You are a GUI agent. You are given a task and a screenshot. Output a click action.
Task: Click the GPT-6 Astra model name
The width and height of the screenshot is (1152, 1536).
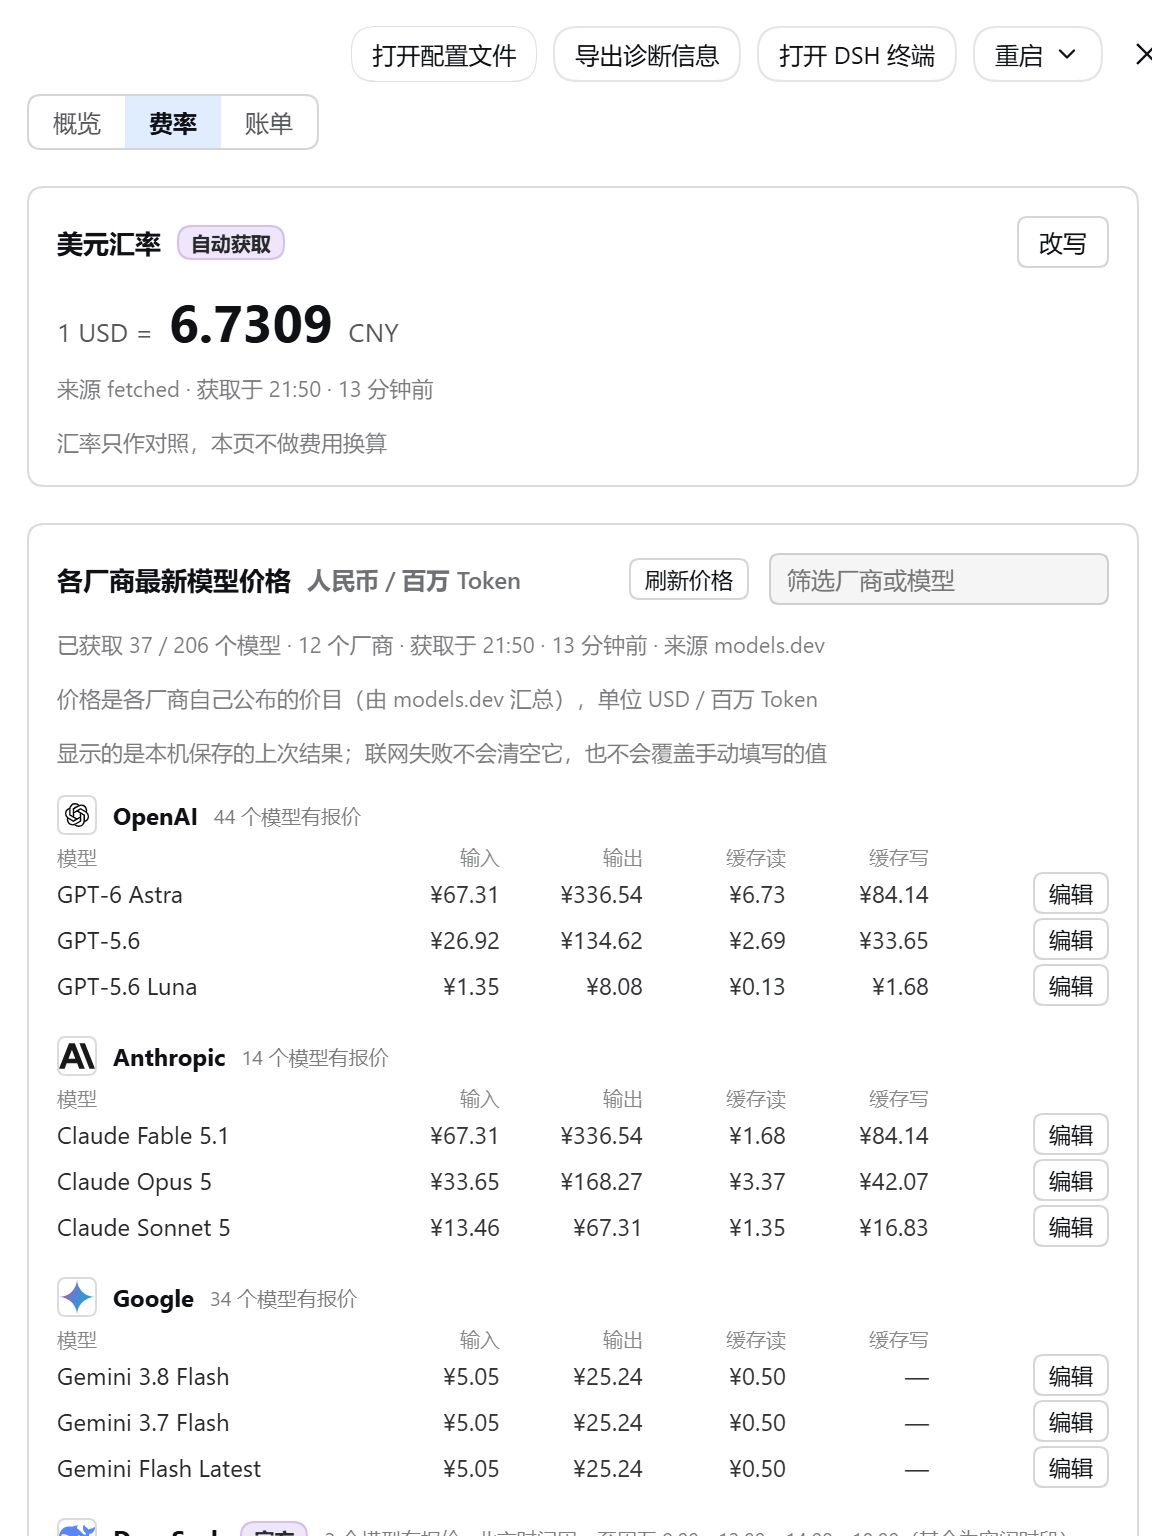[x=120, y=895]
